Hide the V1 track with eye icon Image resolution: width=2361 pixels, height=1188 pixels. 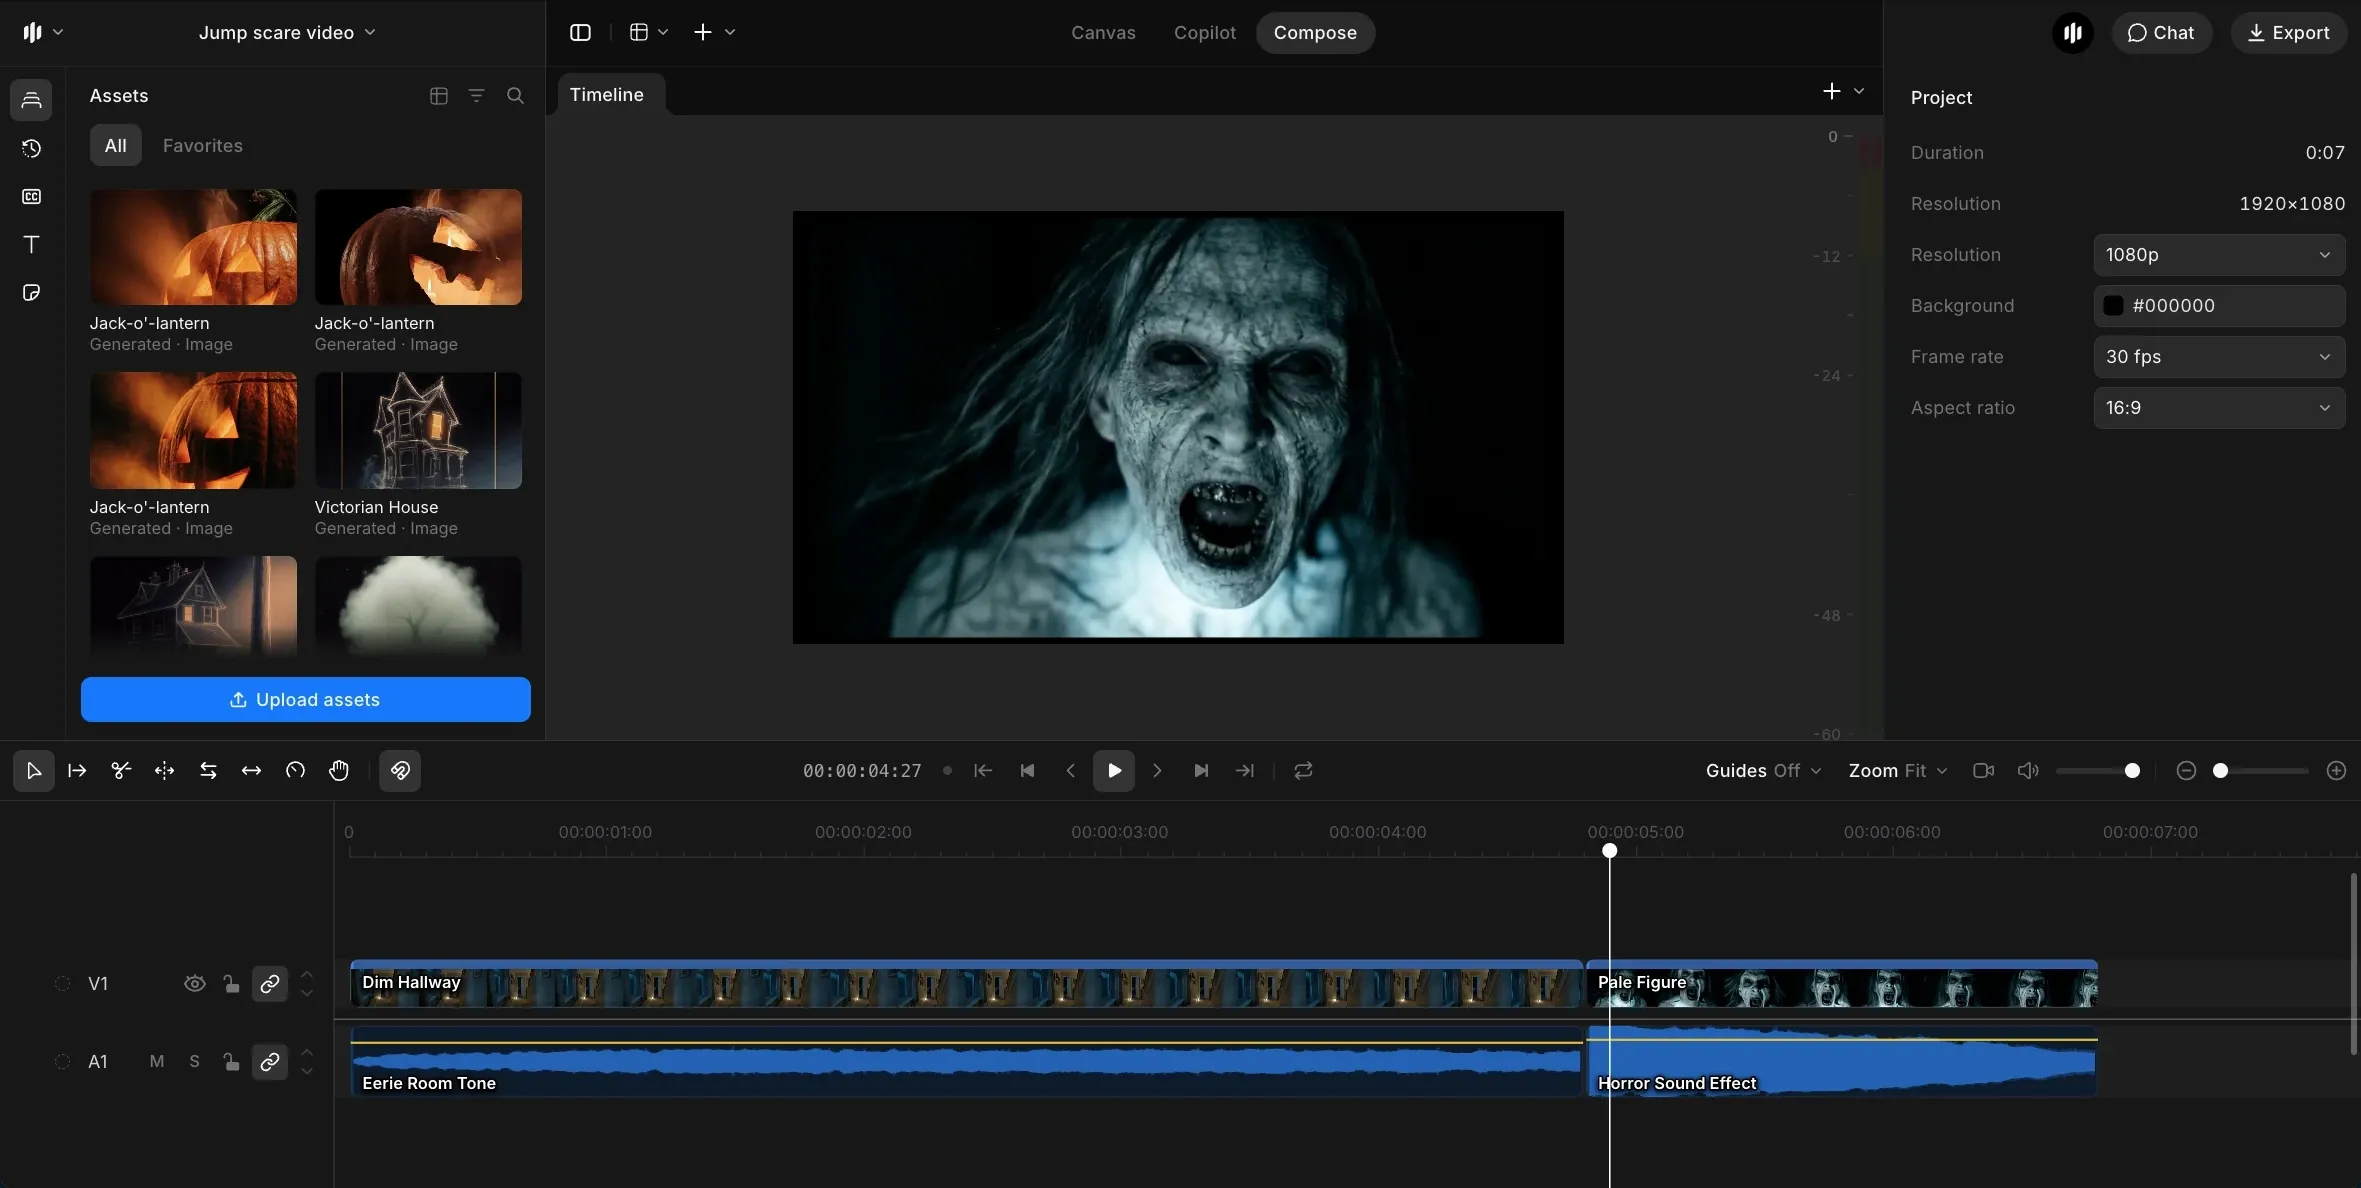tap(195, 983)
